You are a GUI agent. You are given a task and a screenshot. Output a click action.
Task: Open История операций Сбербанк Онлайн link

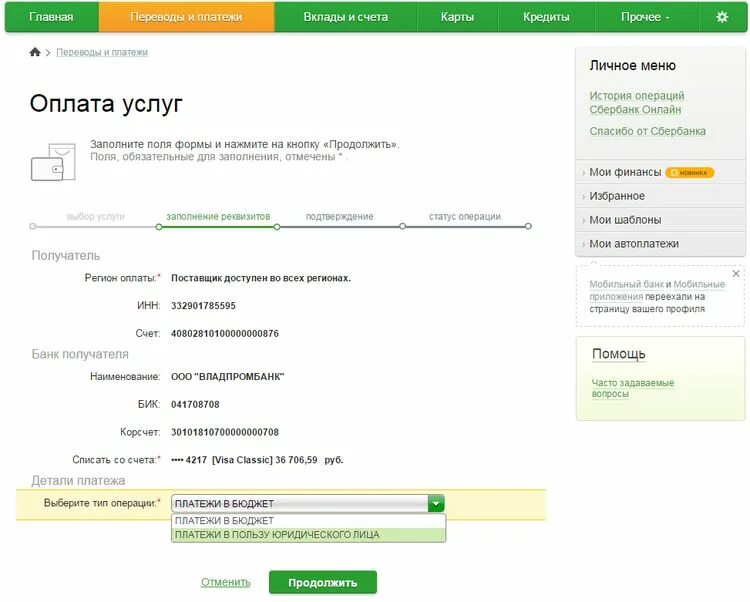637,102
